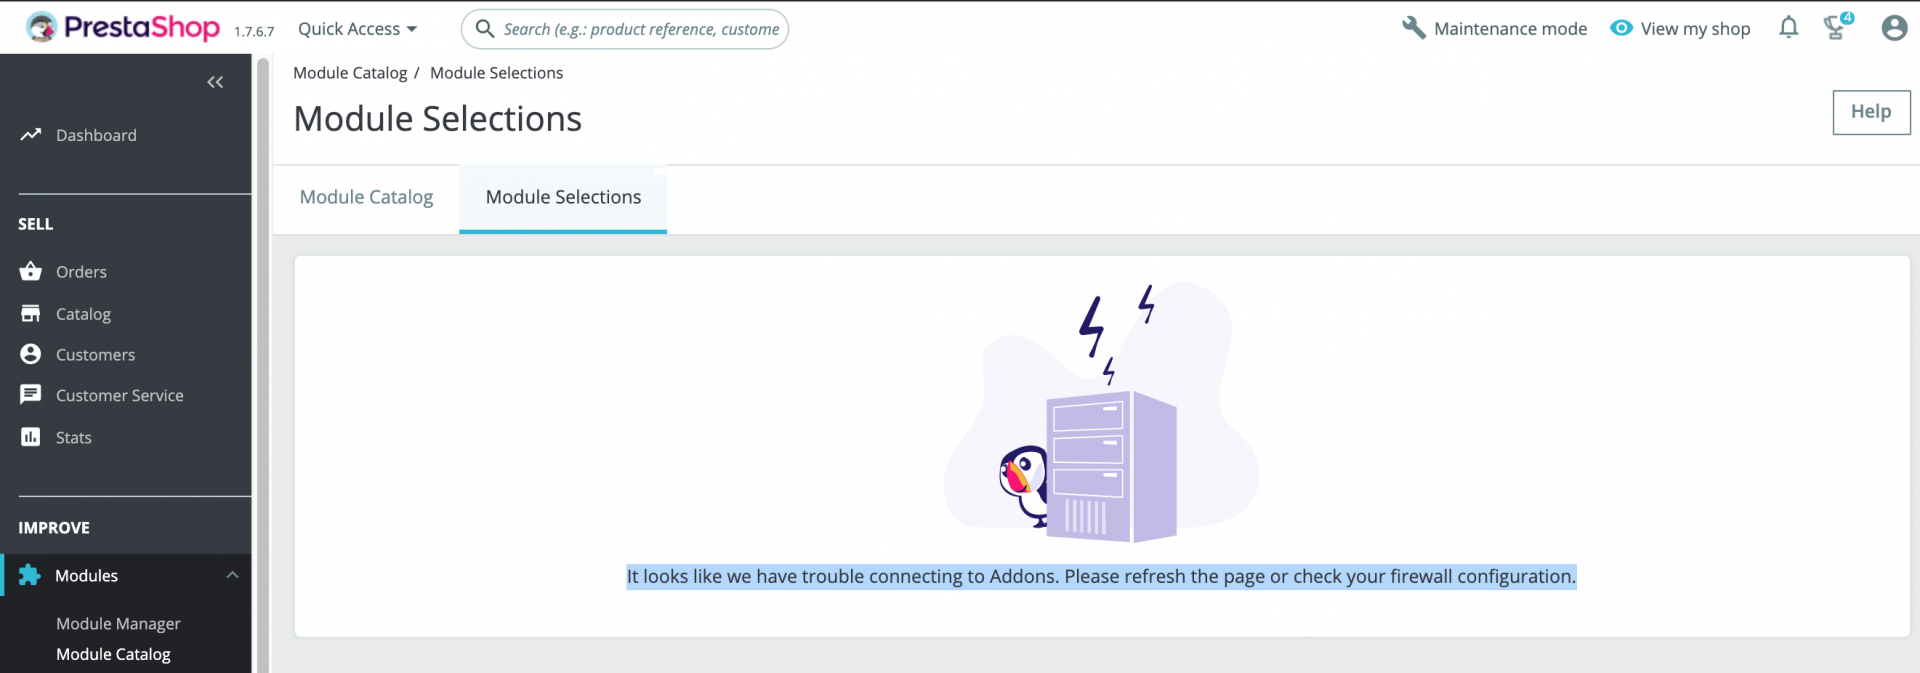This screenshot has width=1920, height=673.
Task: Open the Customer Service menu entry
Action: (120, 396)
